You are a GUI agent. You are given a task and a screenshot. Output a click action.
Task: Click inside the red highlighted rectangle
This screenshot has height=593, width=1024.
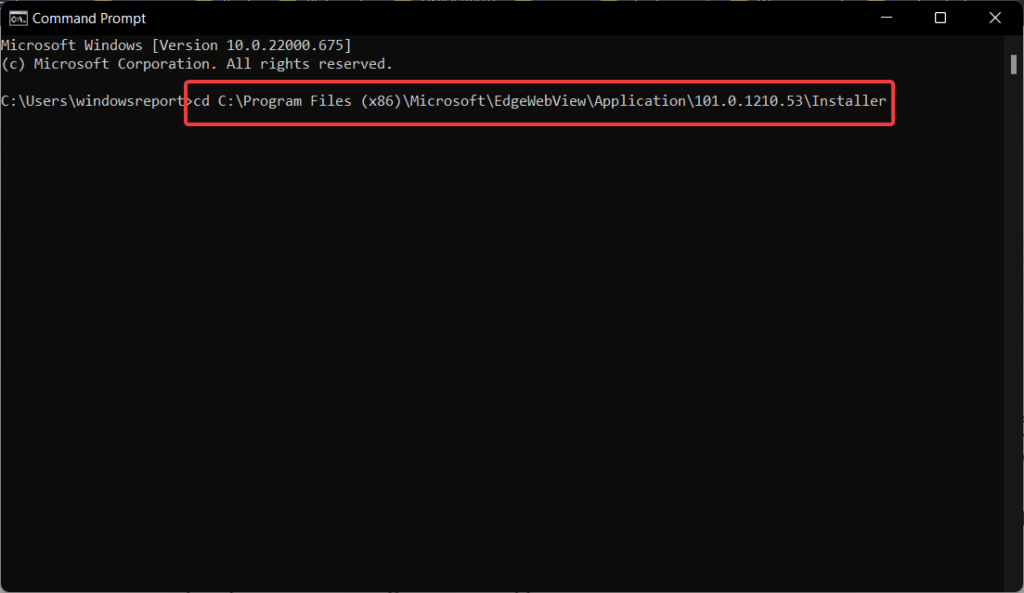click(x=540, y=101)
